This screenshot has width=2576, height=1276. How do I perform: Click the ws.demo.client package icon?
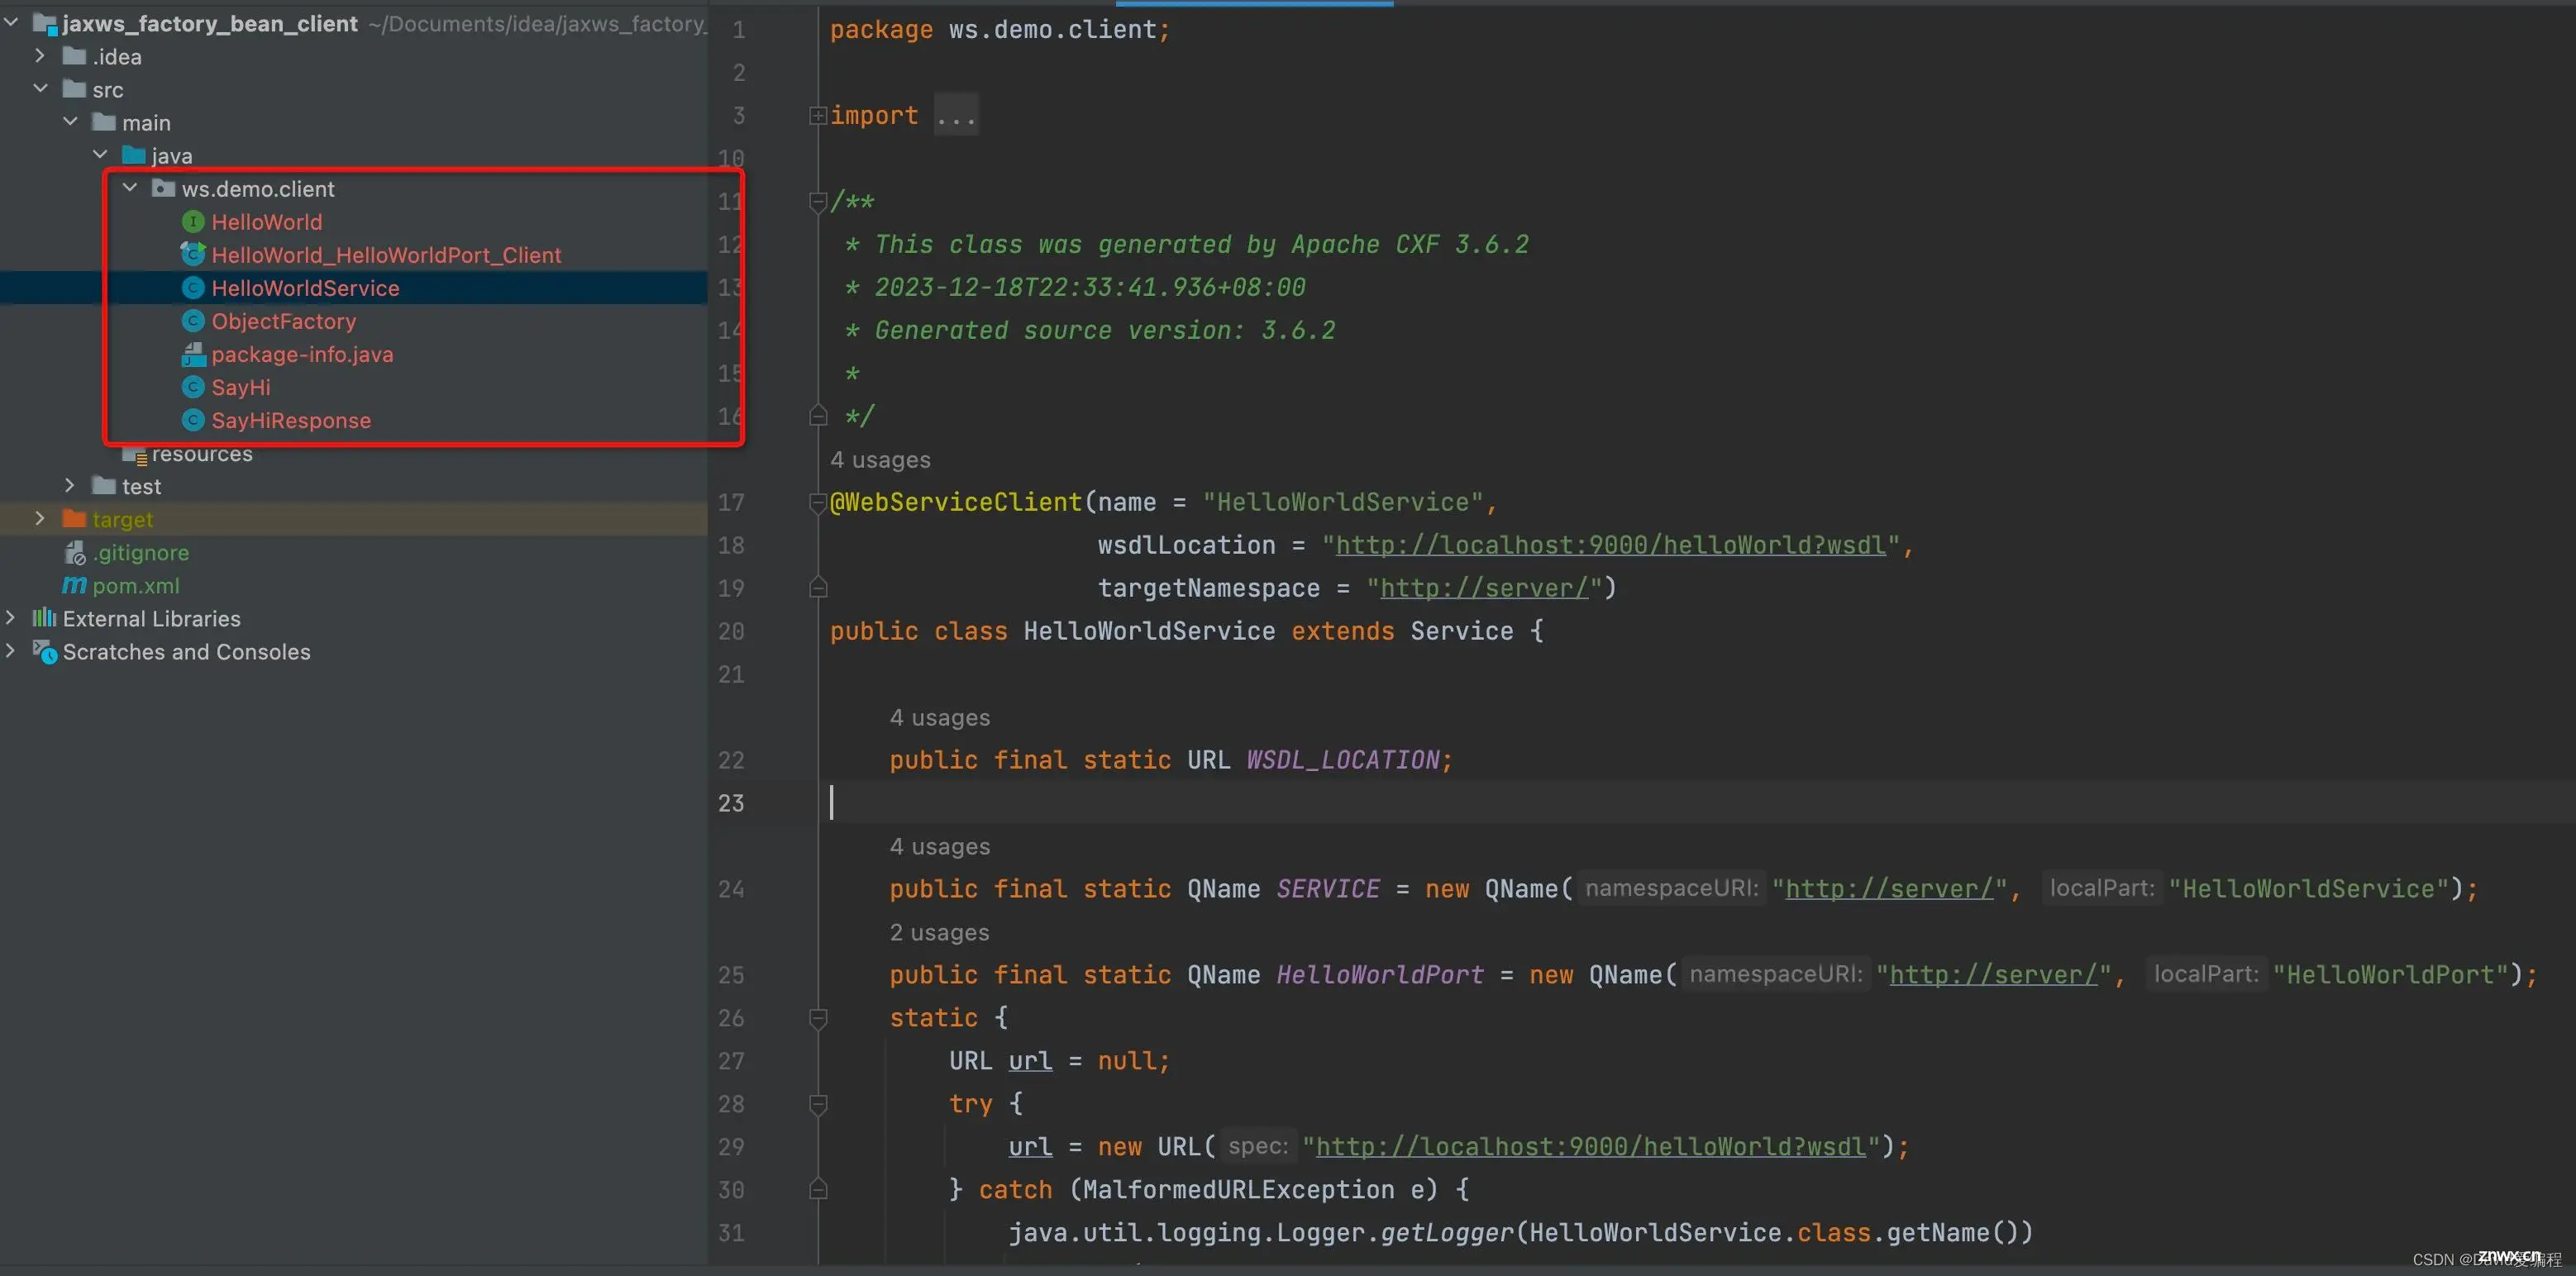(163, 188)
